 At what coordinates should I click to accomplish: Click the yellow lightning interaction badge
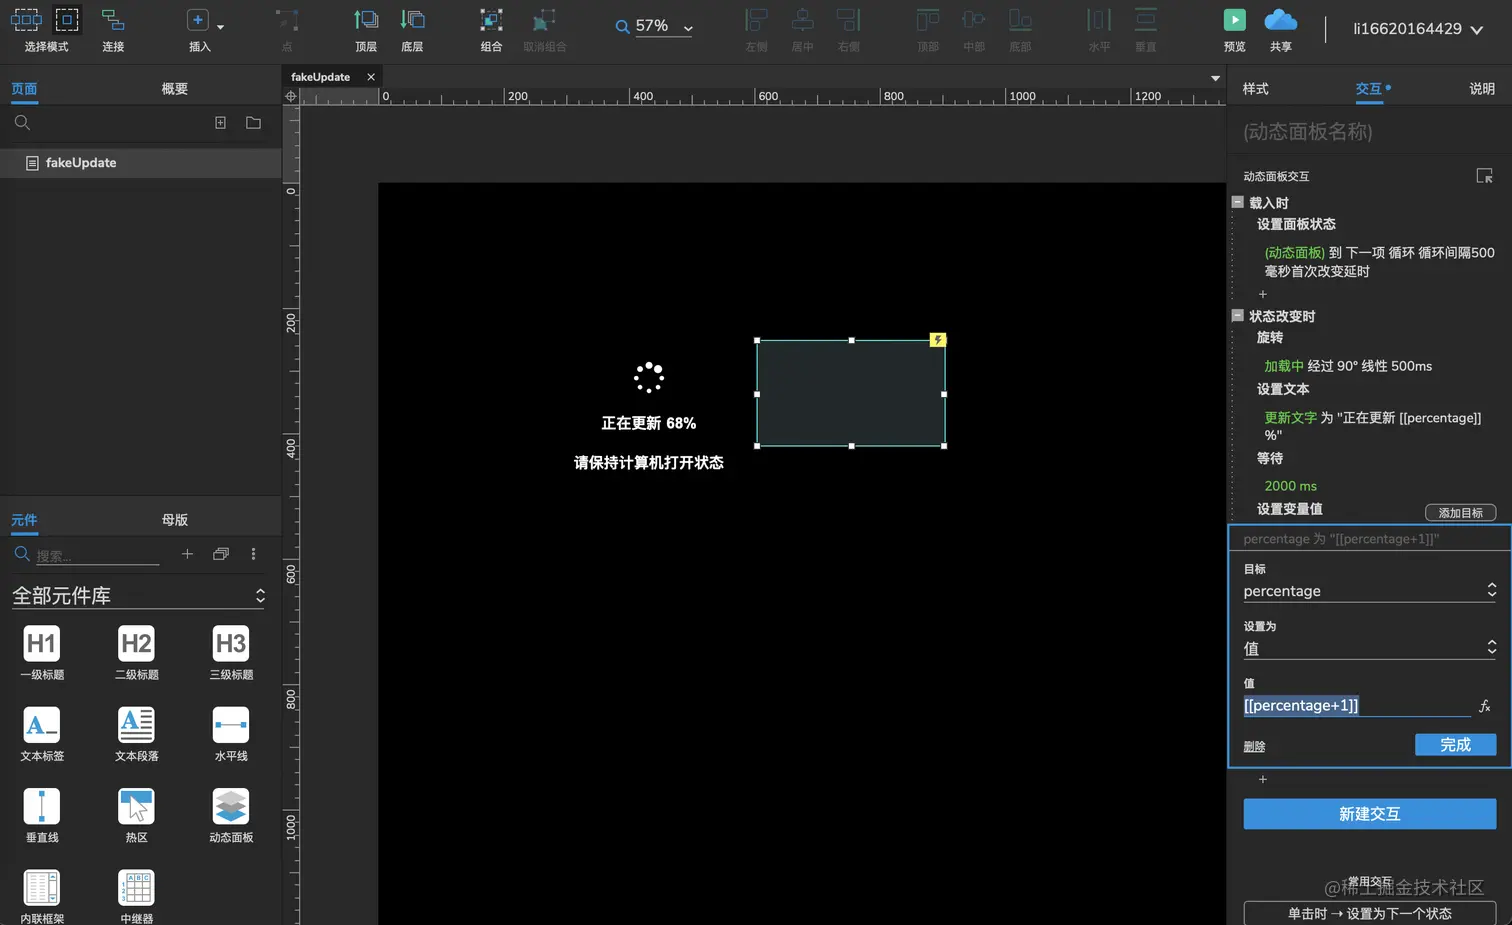(x=937, y=340)
